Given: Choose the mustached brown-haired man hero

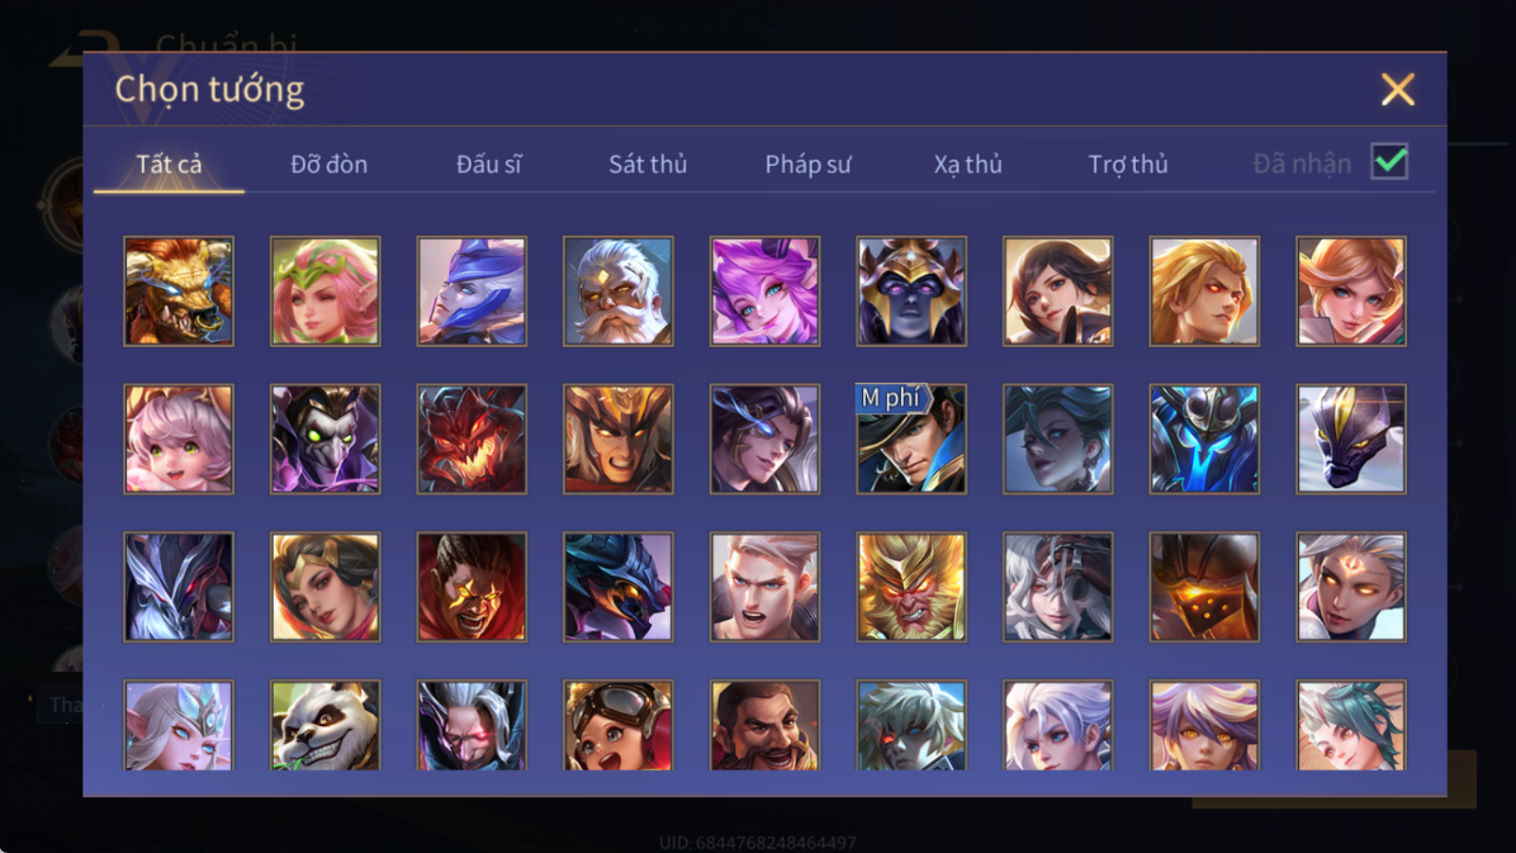Looking at the screenshot, I should (x=765, y=725).
